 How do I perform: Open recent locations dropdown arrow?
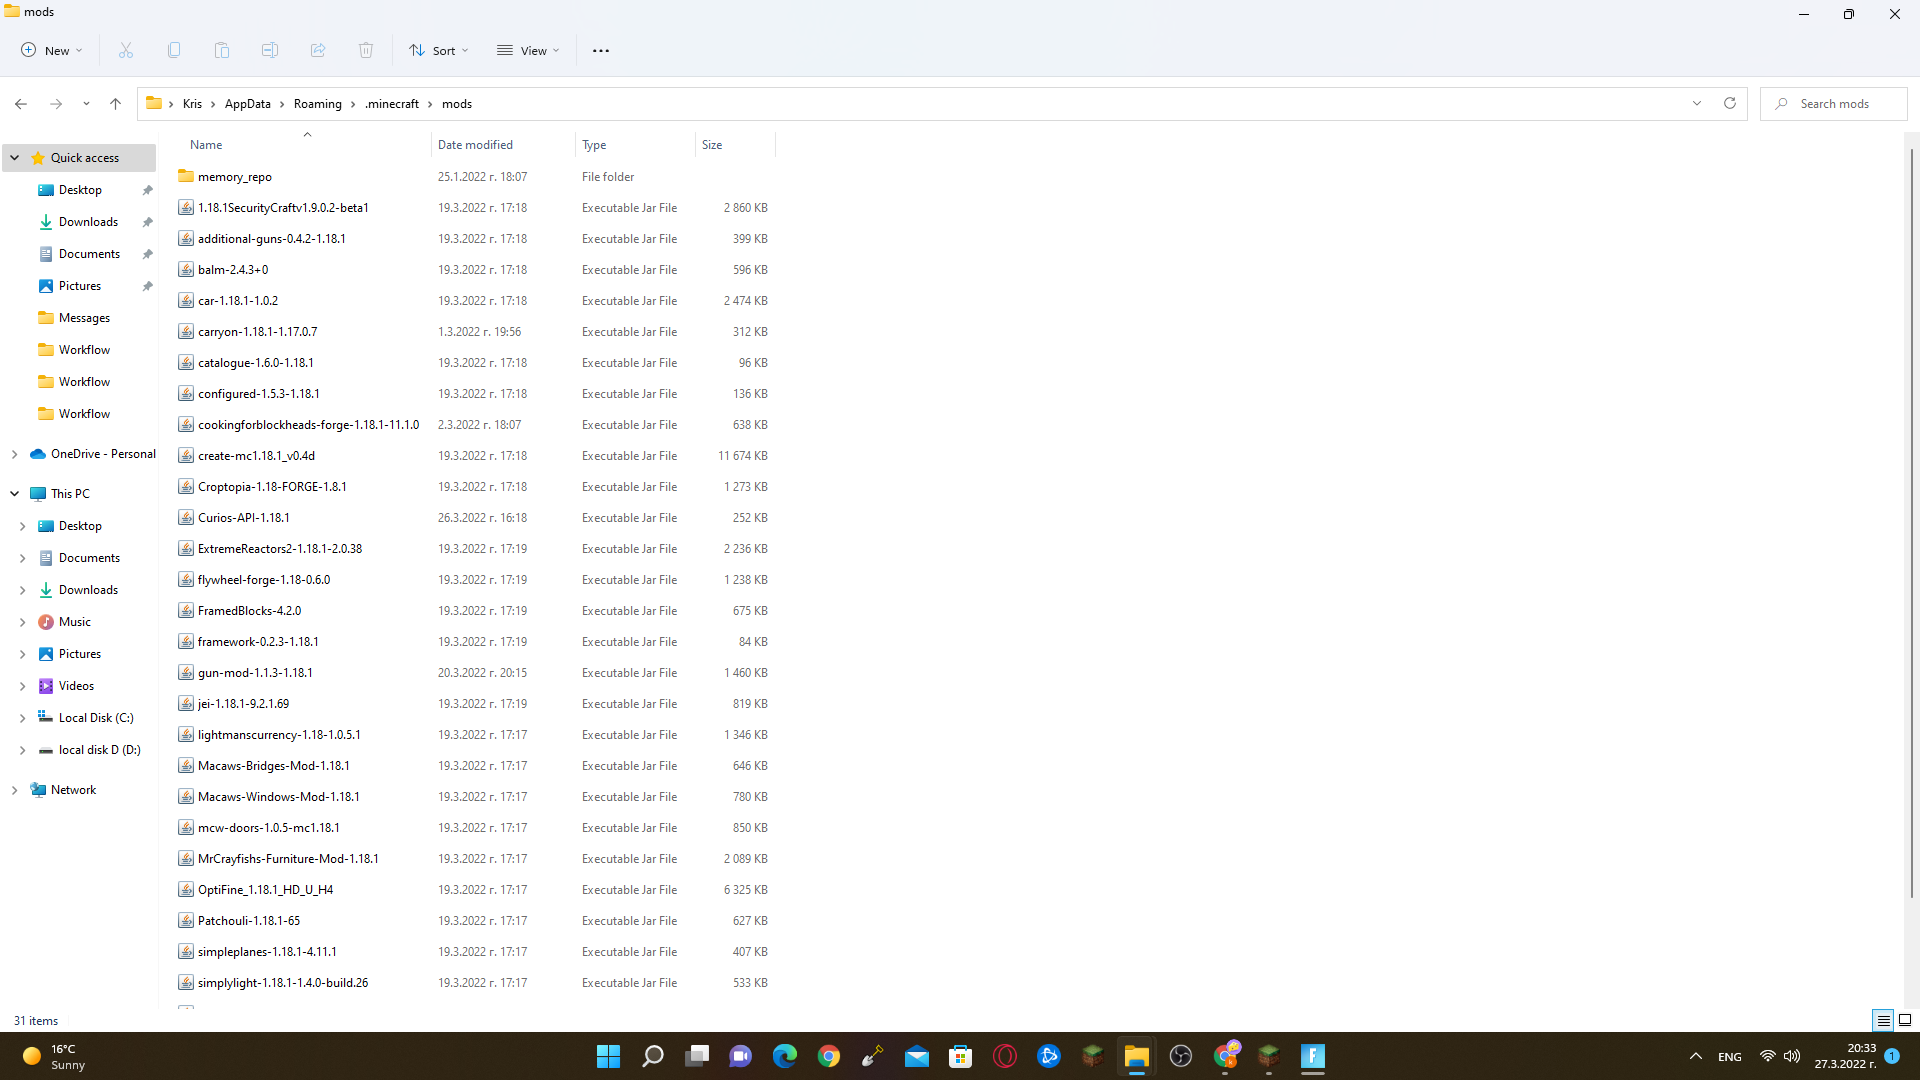pyautogui.click(x=86, y=104)
